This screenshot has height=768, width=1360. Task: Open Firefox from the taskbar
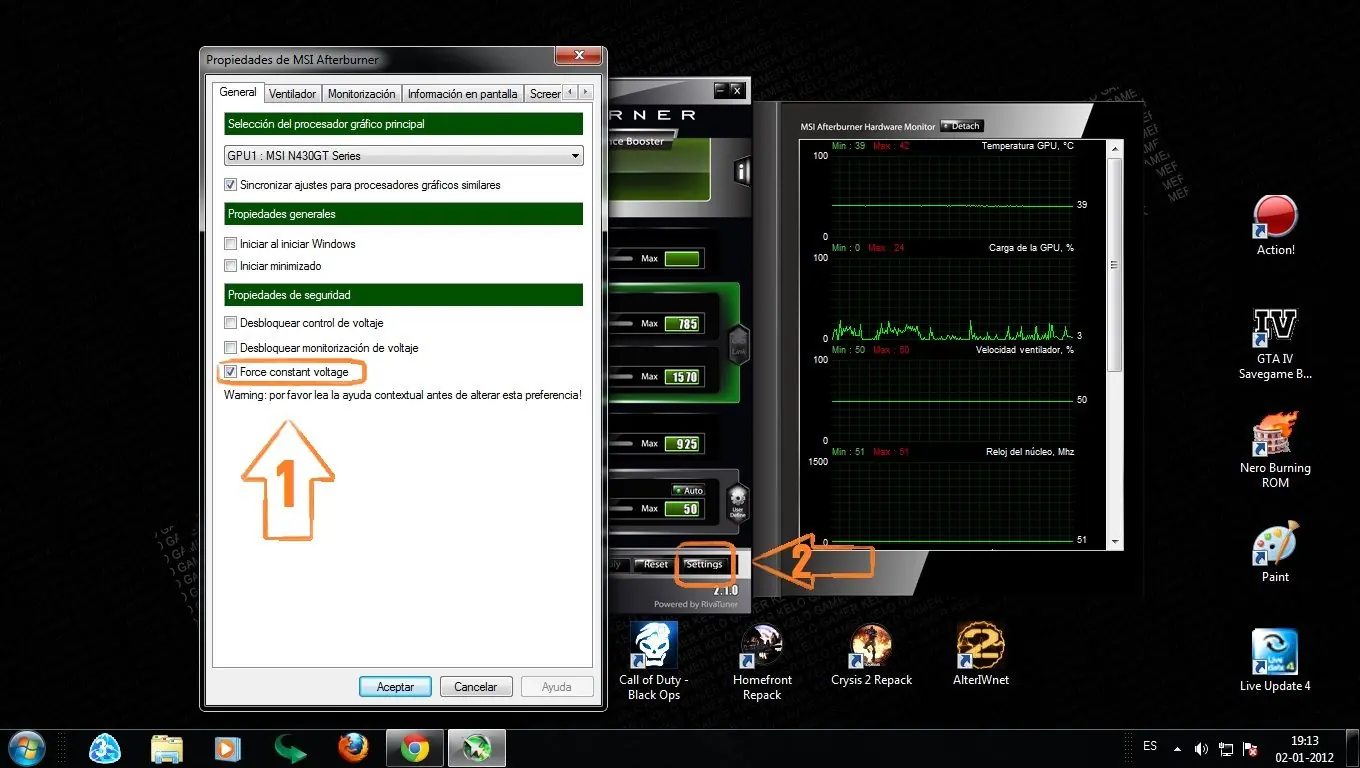coord(353,748)
